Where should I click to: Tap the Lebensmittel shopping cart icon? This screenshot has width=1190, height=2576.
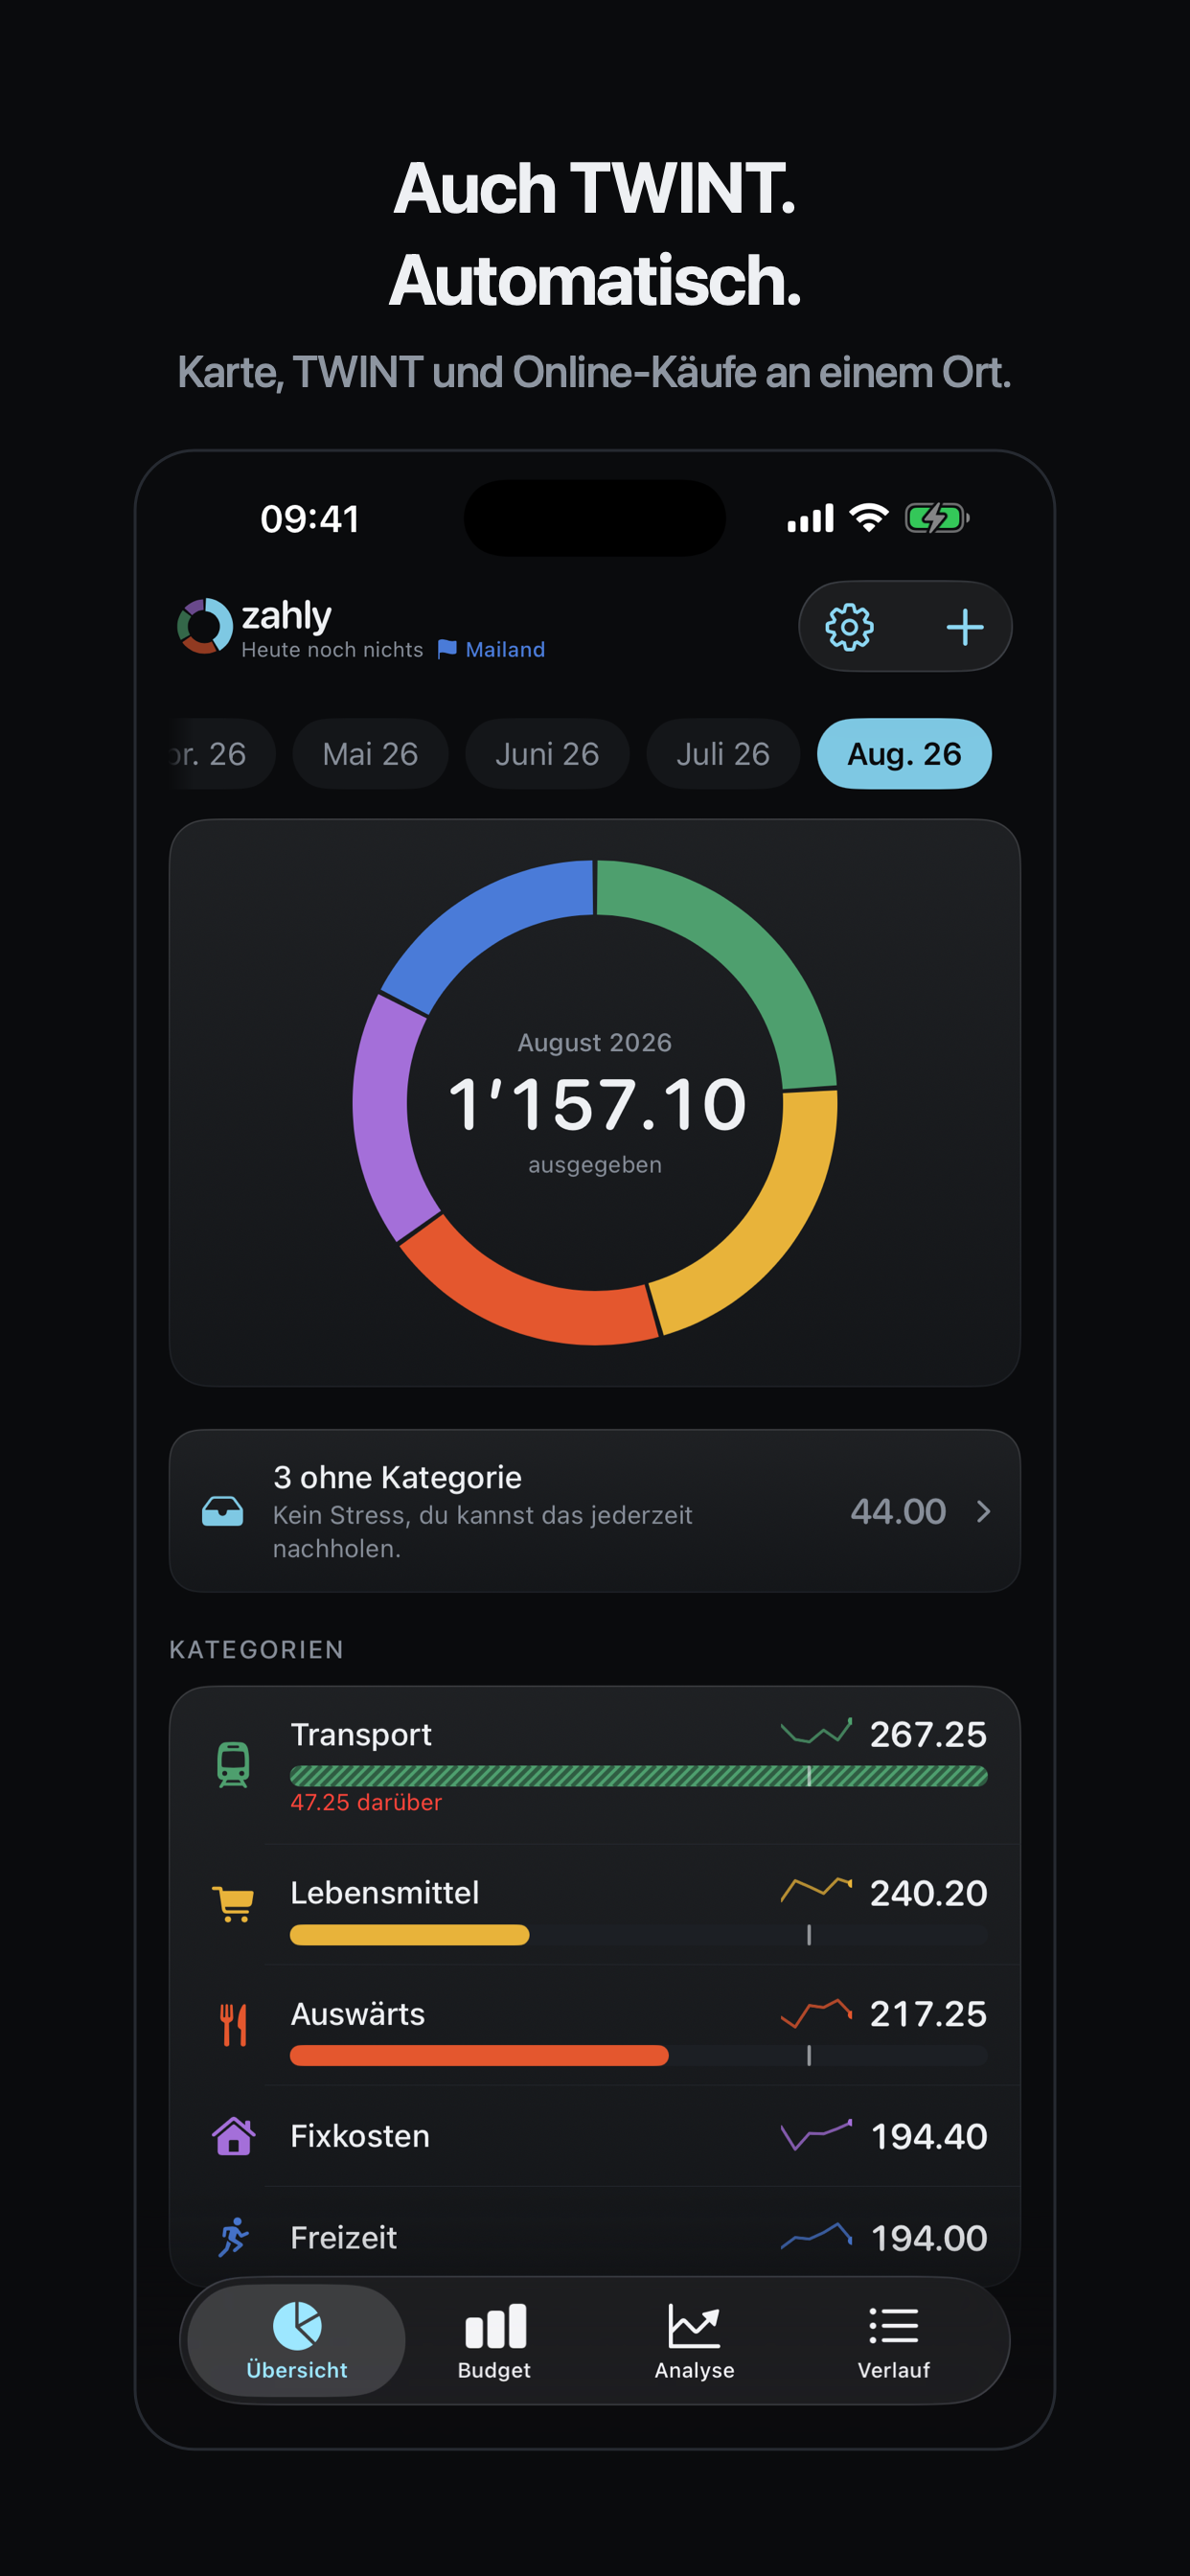click(x=233, y=1903)
